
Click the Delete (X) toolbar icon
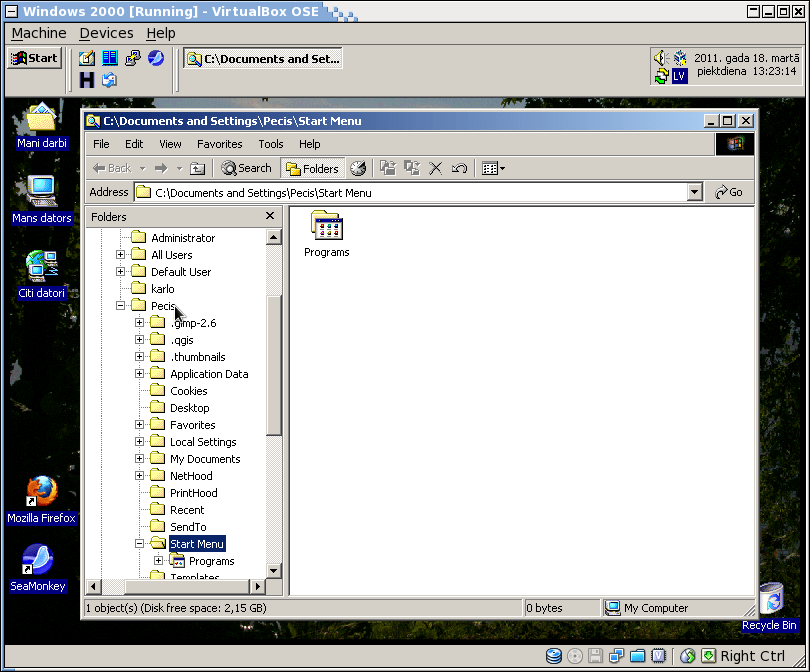click(435, 168)
